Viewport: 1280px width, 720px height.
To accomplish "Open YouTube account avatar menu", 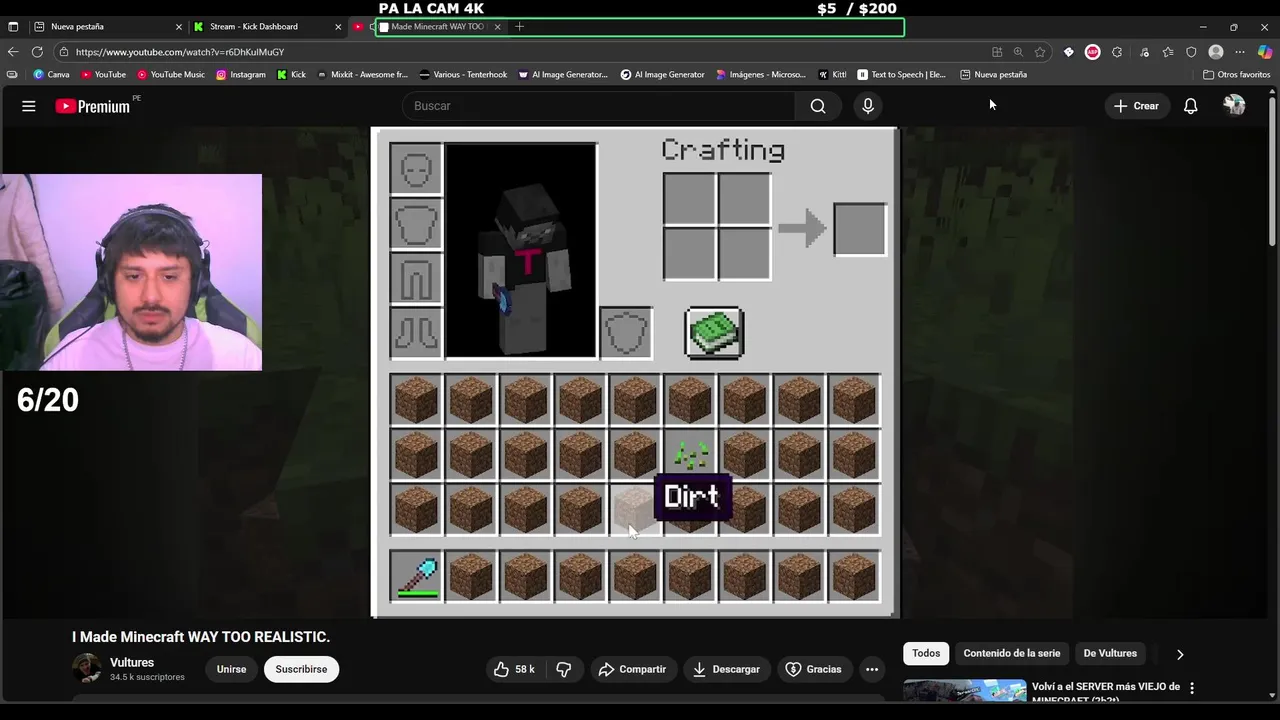I will 1235,106.
